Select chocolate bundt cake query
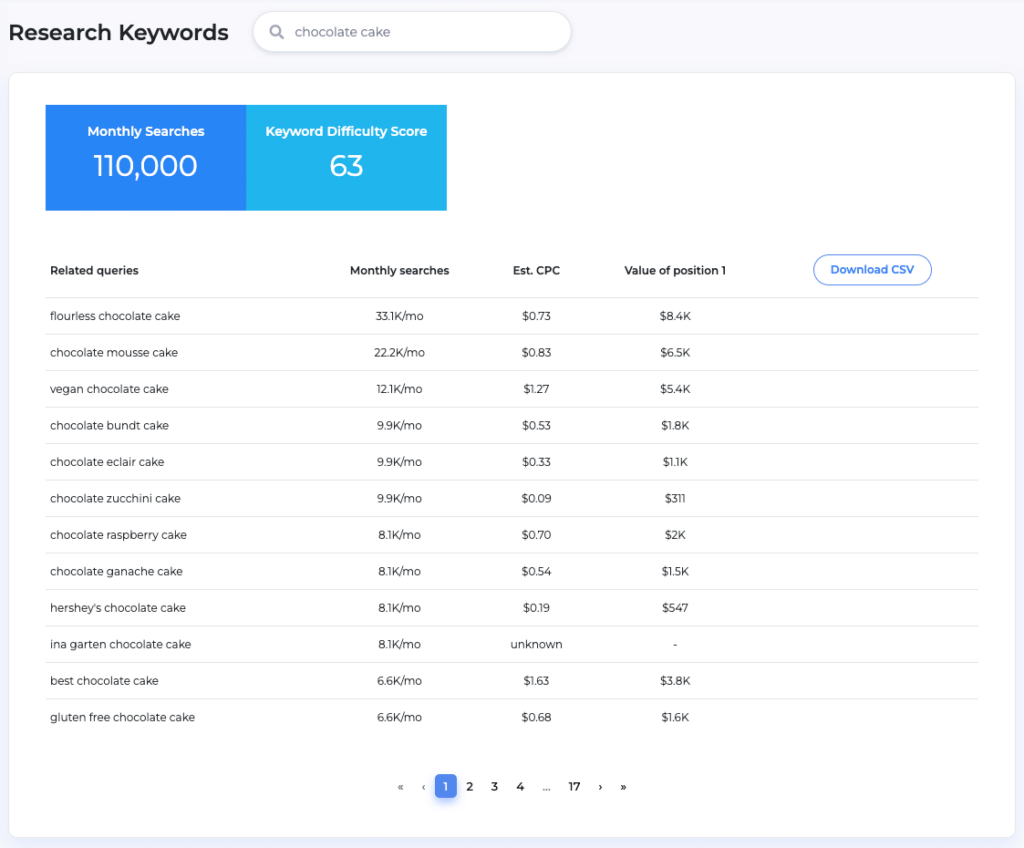Viewport: 1024px width, 848px height. [109, 426]
